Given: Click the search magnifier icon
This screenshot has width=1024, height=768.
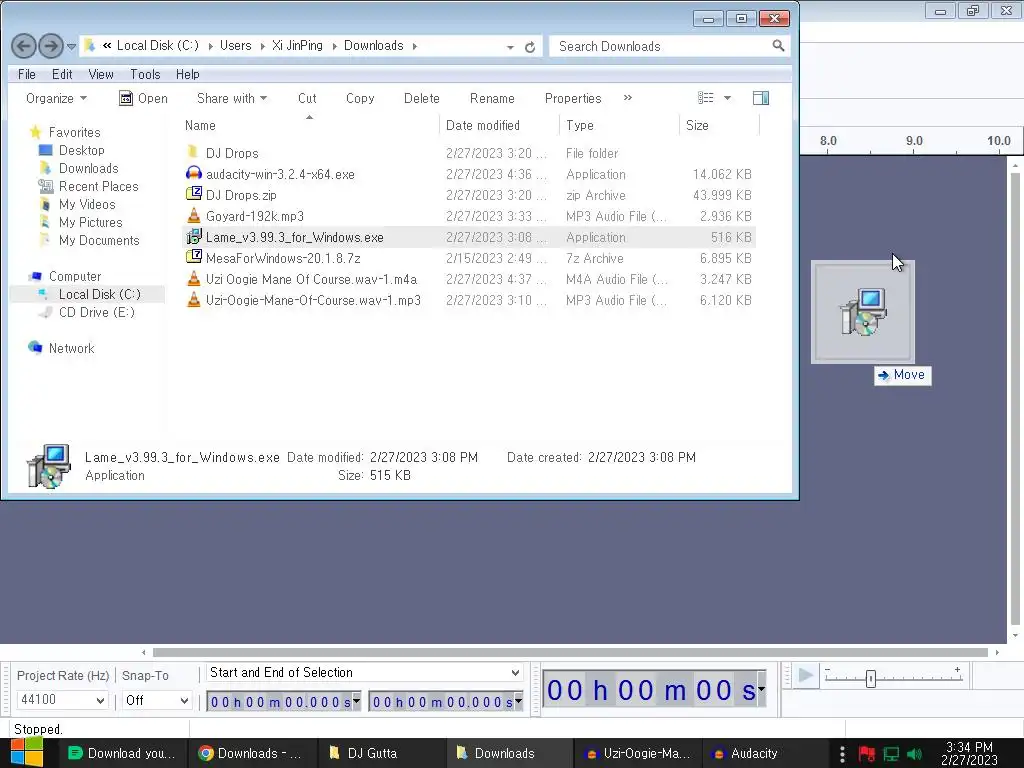Looking at the screenshot, I should tap(778, 46).
